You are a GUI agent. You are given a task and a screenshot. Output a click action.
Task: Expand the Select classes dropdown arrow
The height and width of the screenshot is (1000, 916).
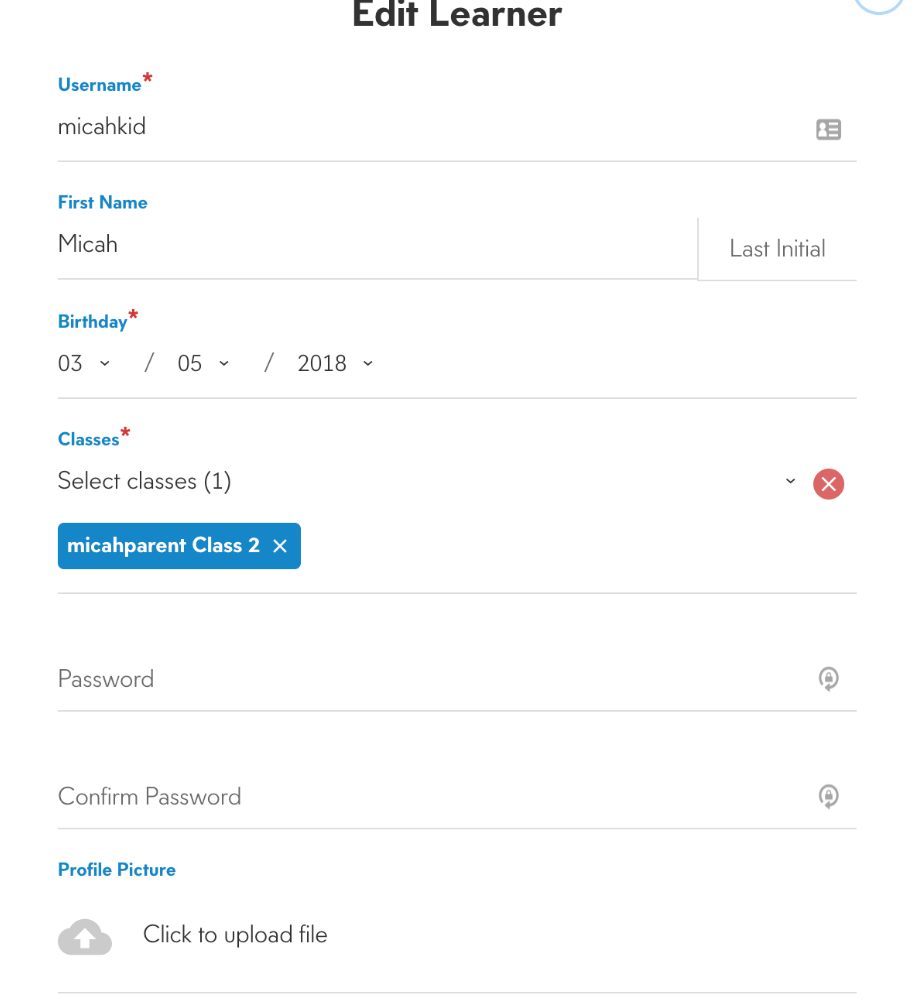coord(790,481)
